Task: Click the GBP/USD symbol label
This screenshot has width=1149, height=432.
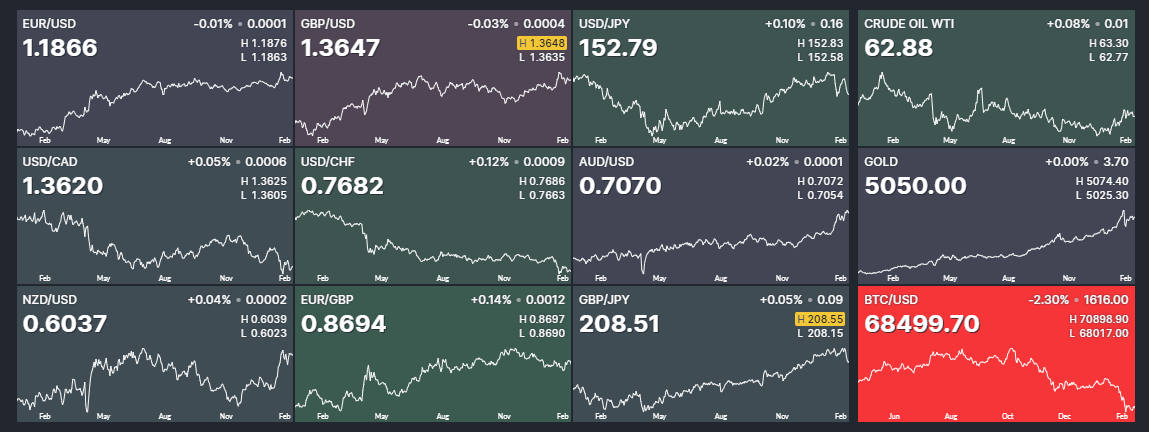Action: click(x=326, y=23)
